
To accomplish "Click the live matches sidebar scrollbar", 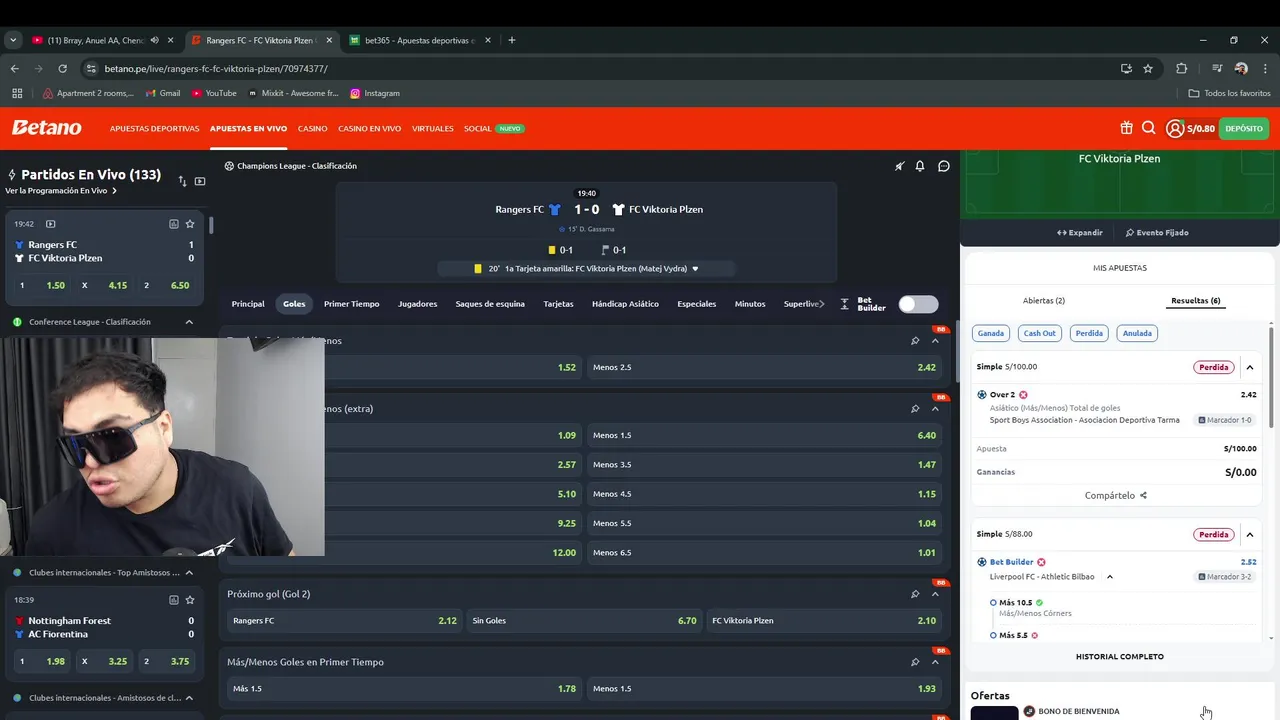I will tap(211, 225).
